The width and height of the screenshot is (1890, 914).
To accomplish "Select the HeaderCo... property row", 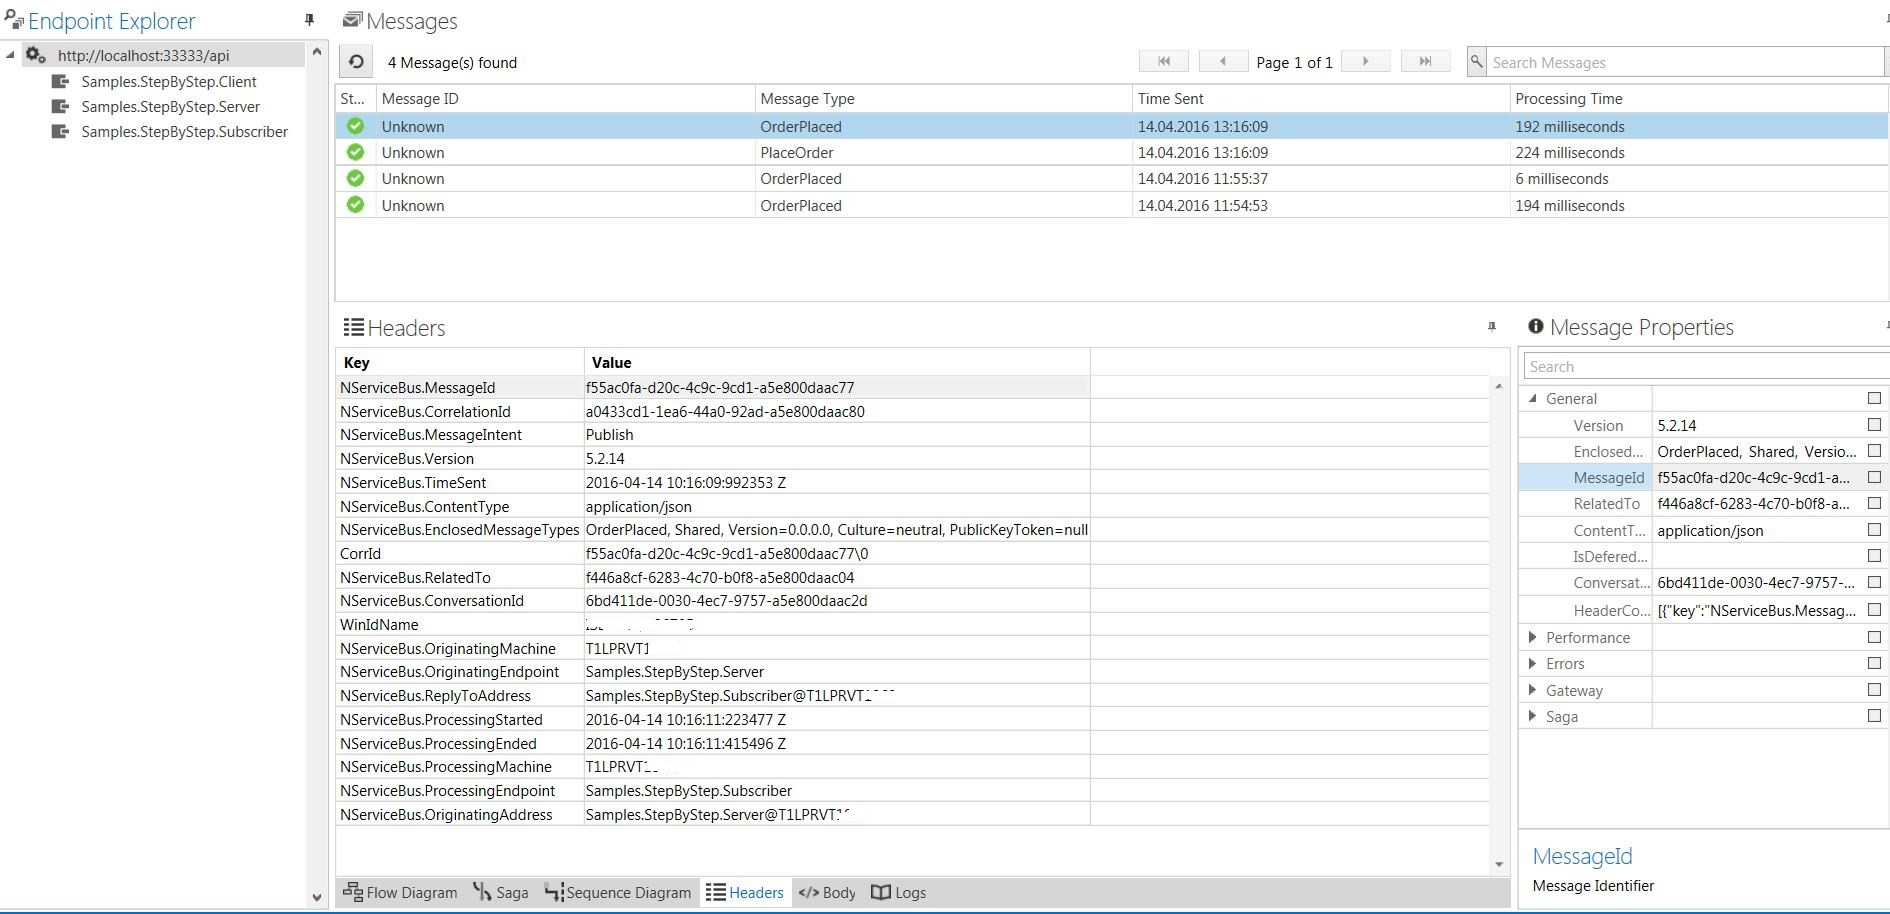I will (1703, 610).
